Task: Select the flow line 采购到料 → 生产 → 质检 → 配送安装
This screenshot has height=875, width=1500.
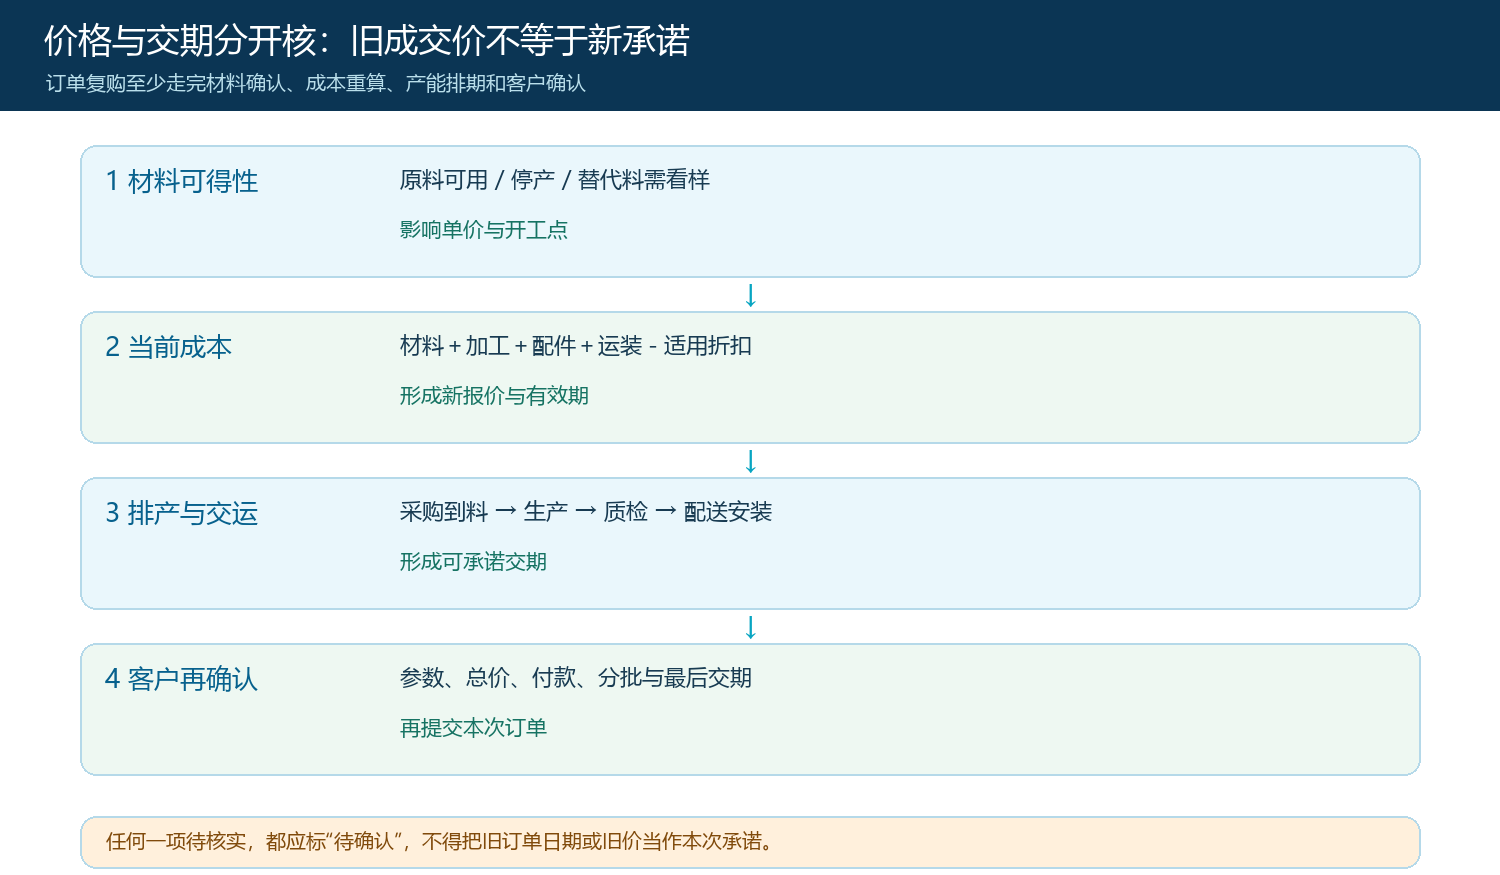Action: 586,512
